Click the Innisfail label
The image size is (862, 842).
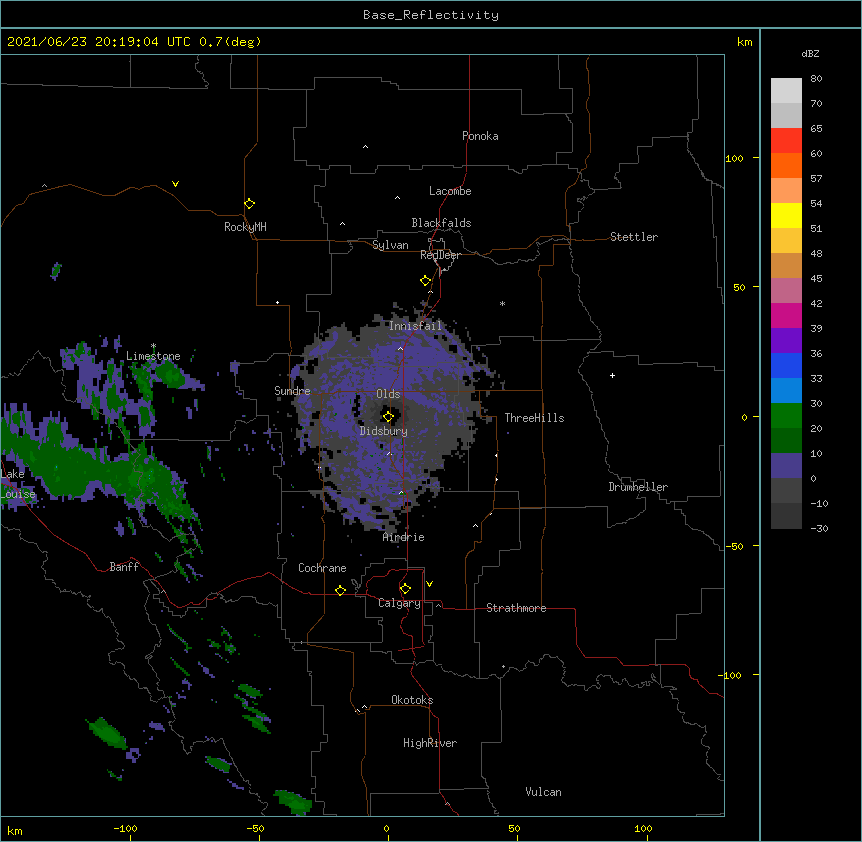pos(415,326)
